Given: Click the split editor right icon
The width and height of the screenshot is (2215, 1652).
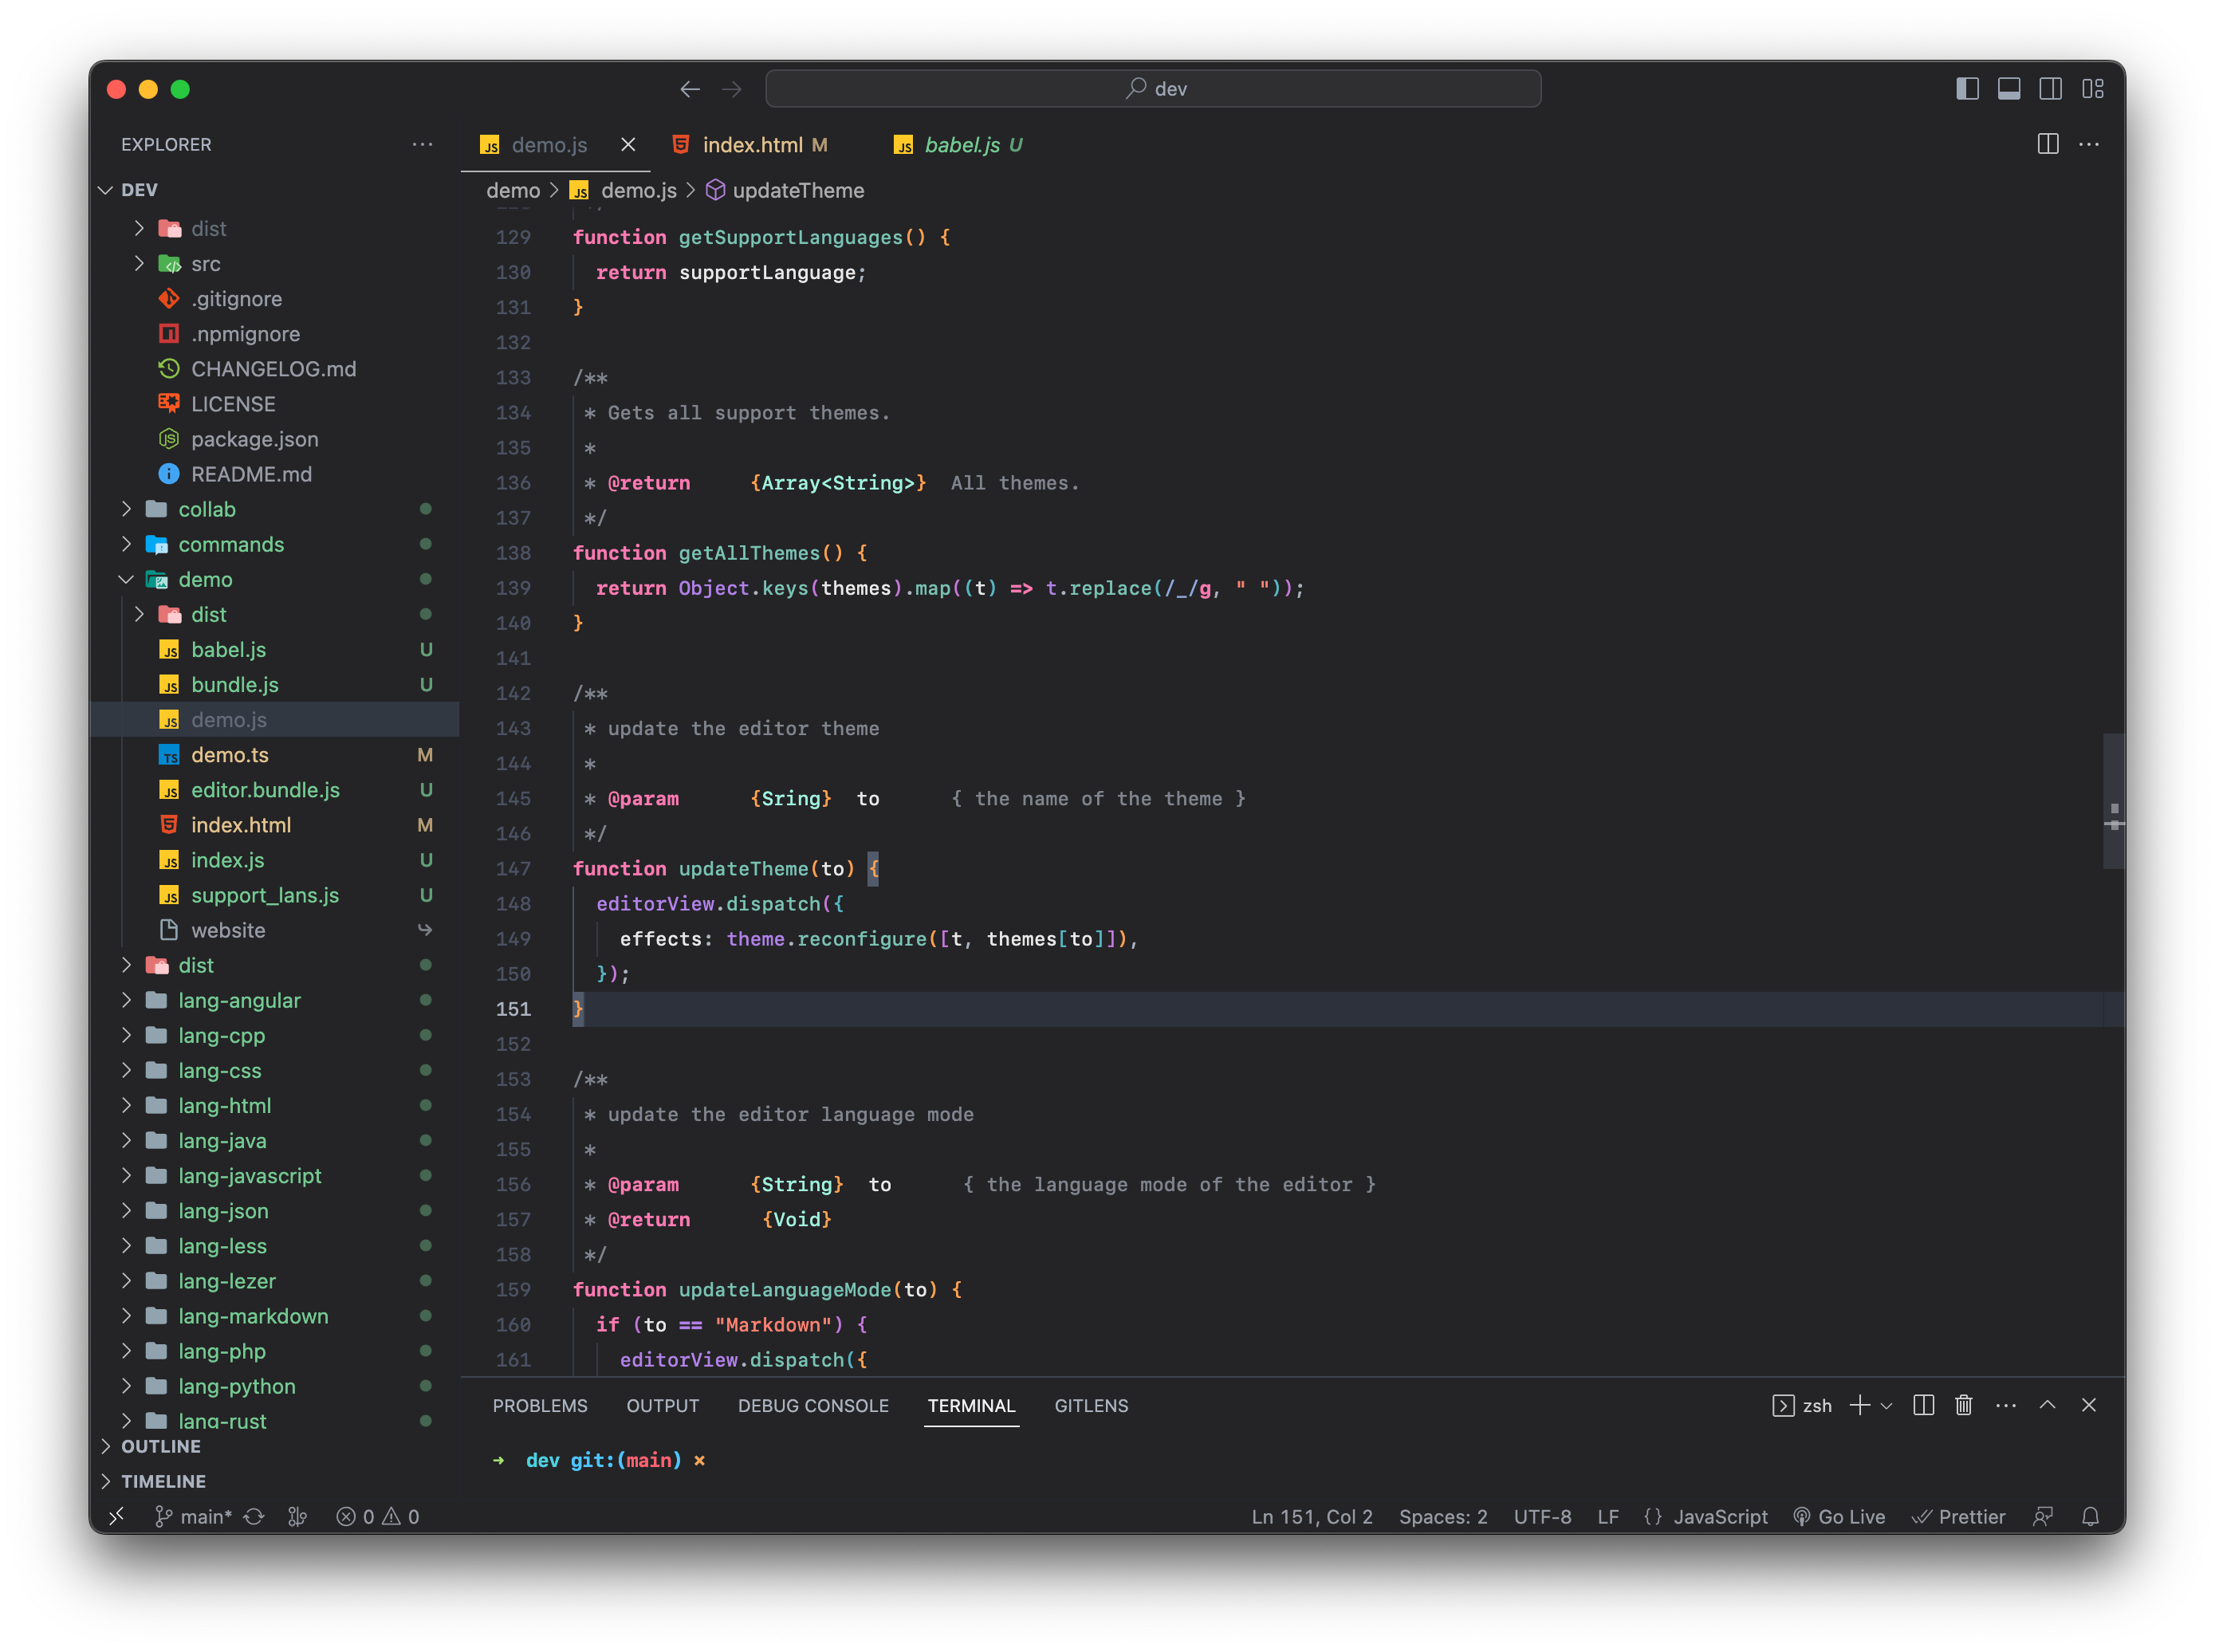Looking at the screenshot, I should (x=2047, y=144).
